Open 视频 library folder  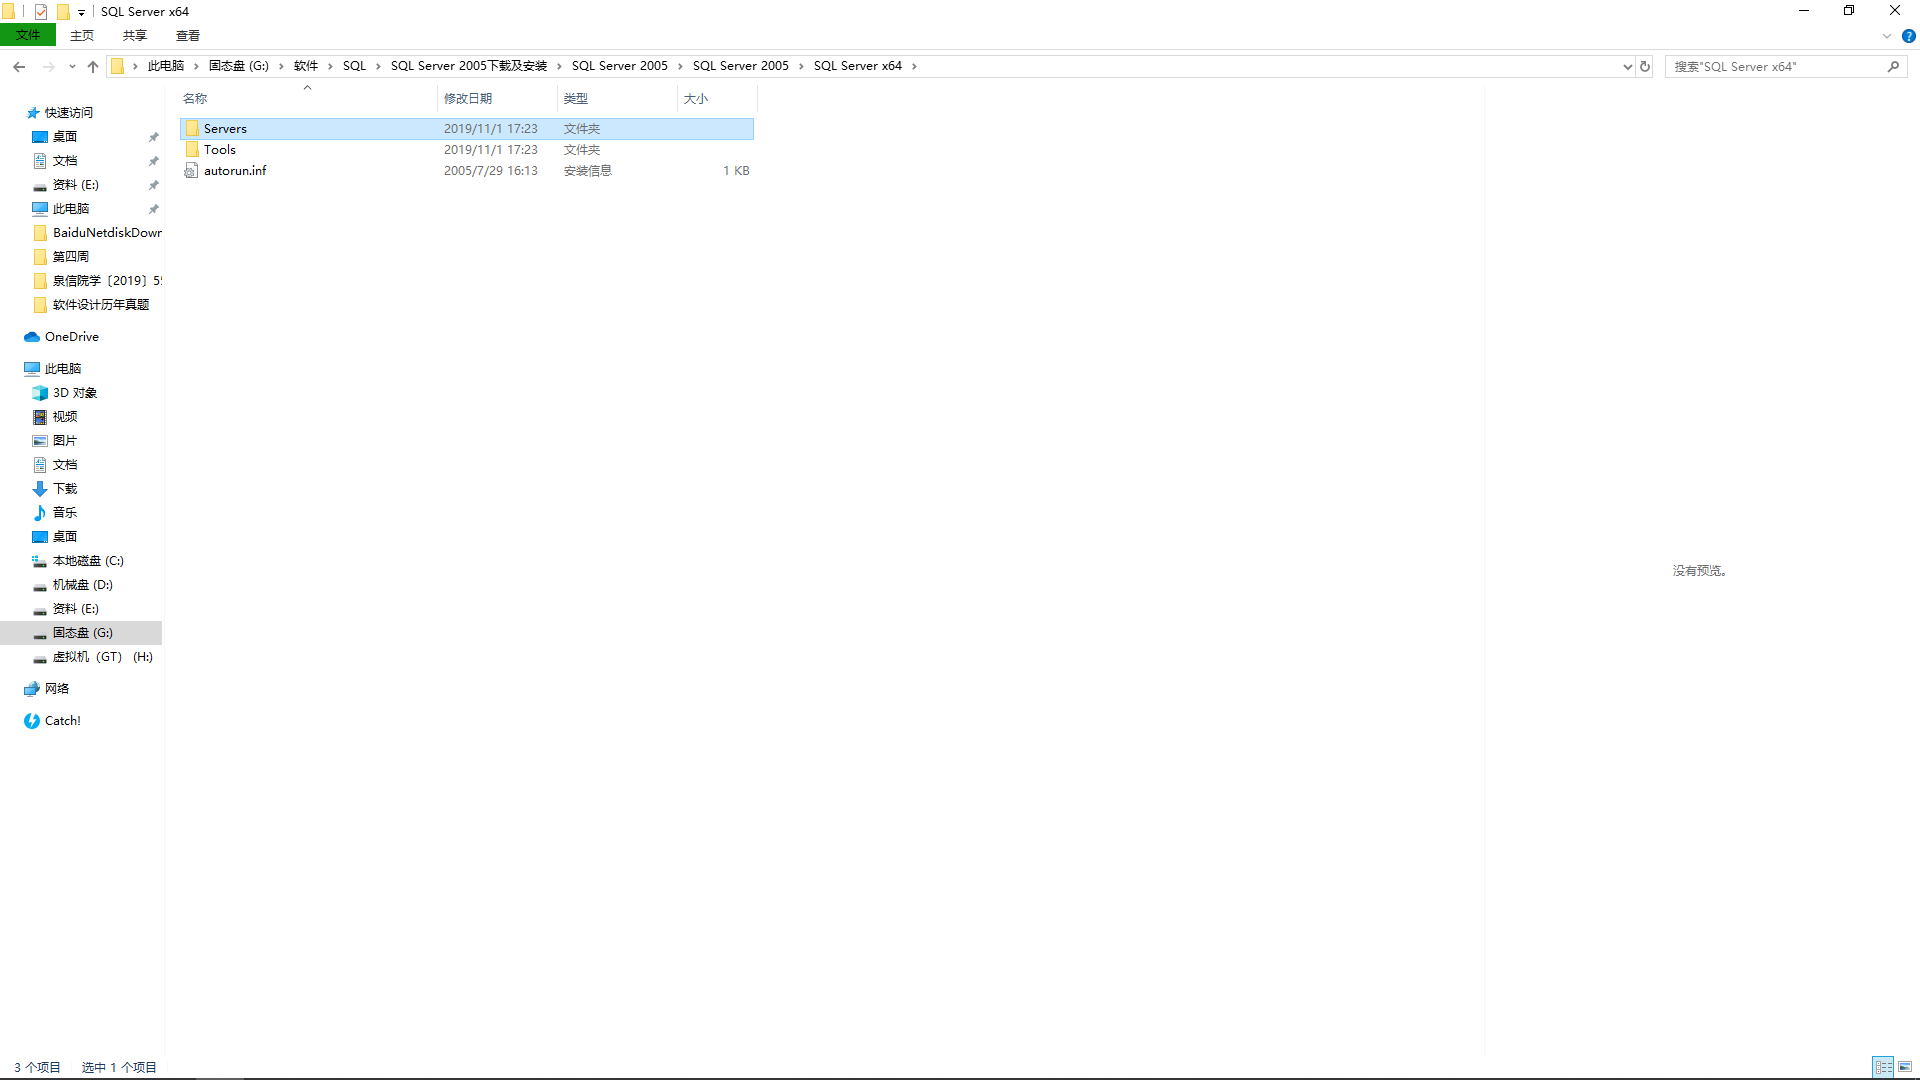(65, 417)
